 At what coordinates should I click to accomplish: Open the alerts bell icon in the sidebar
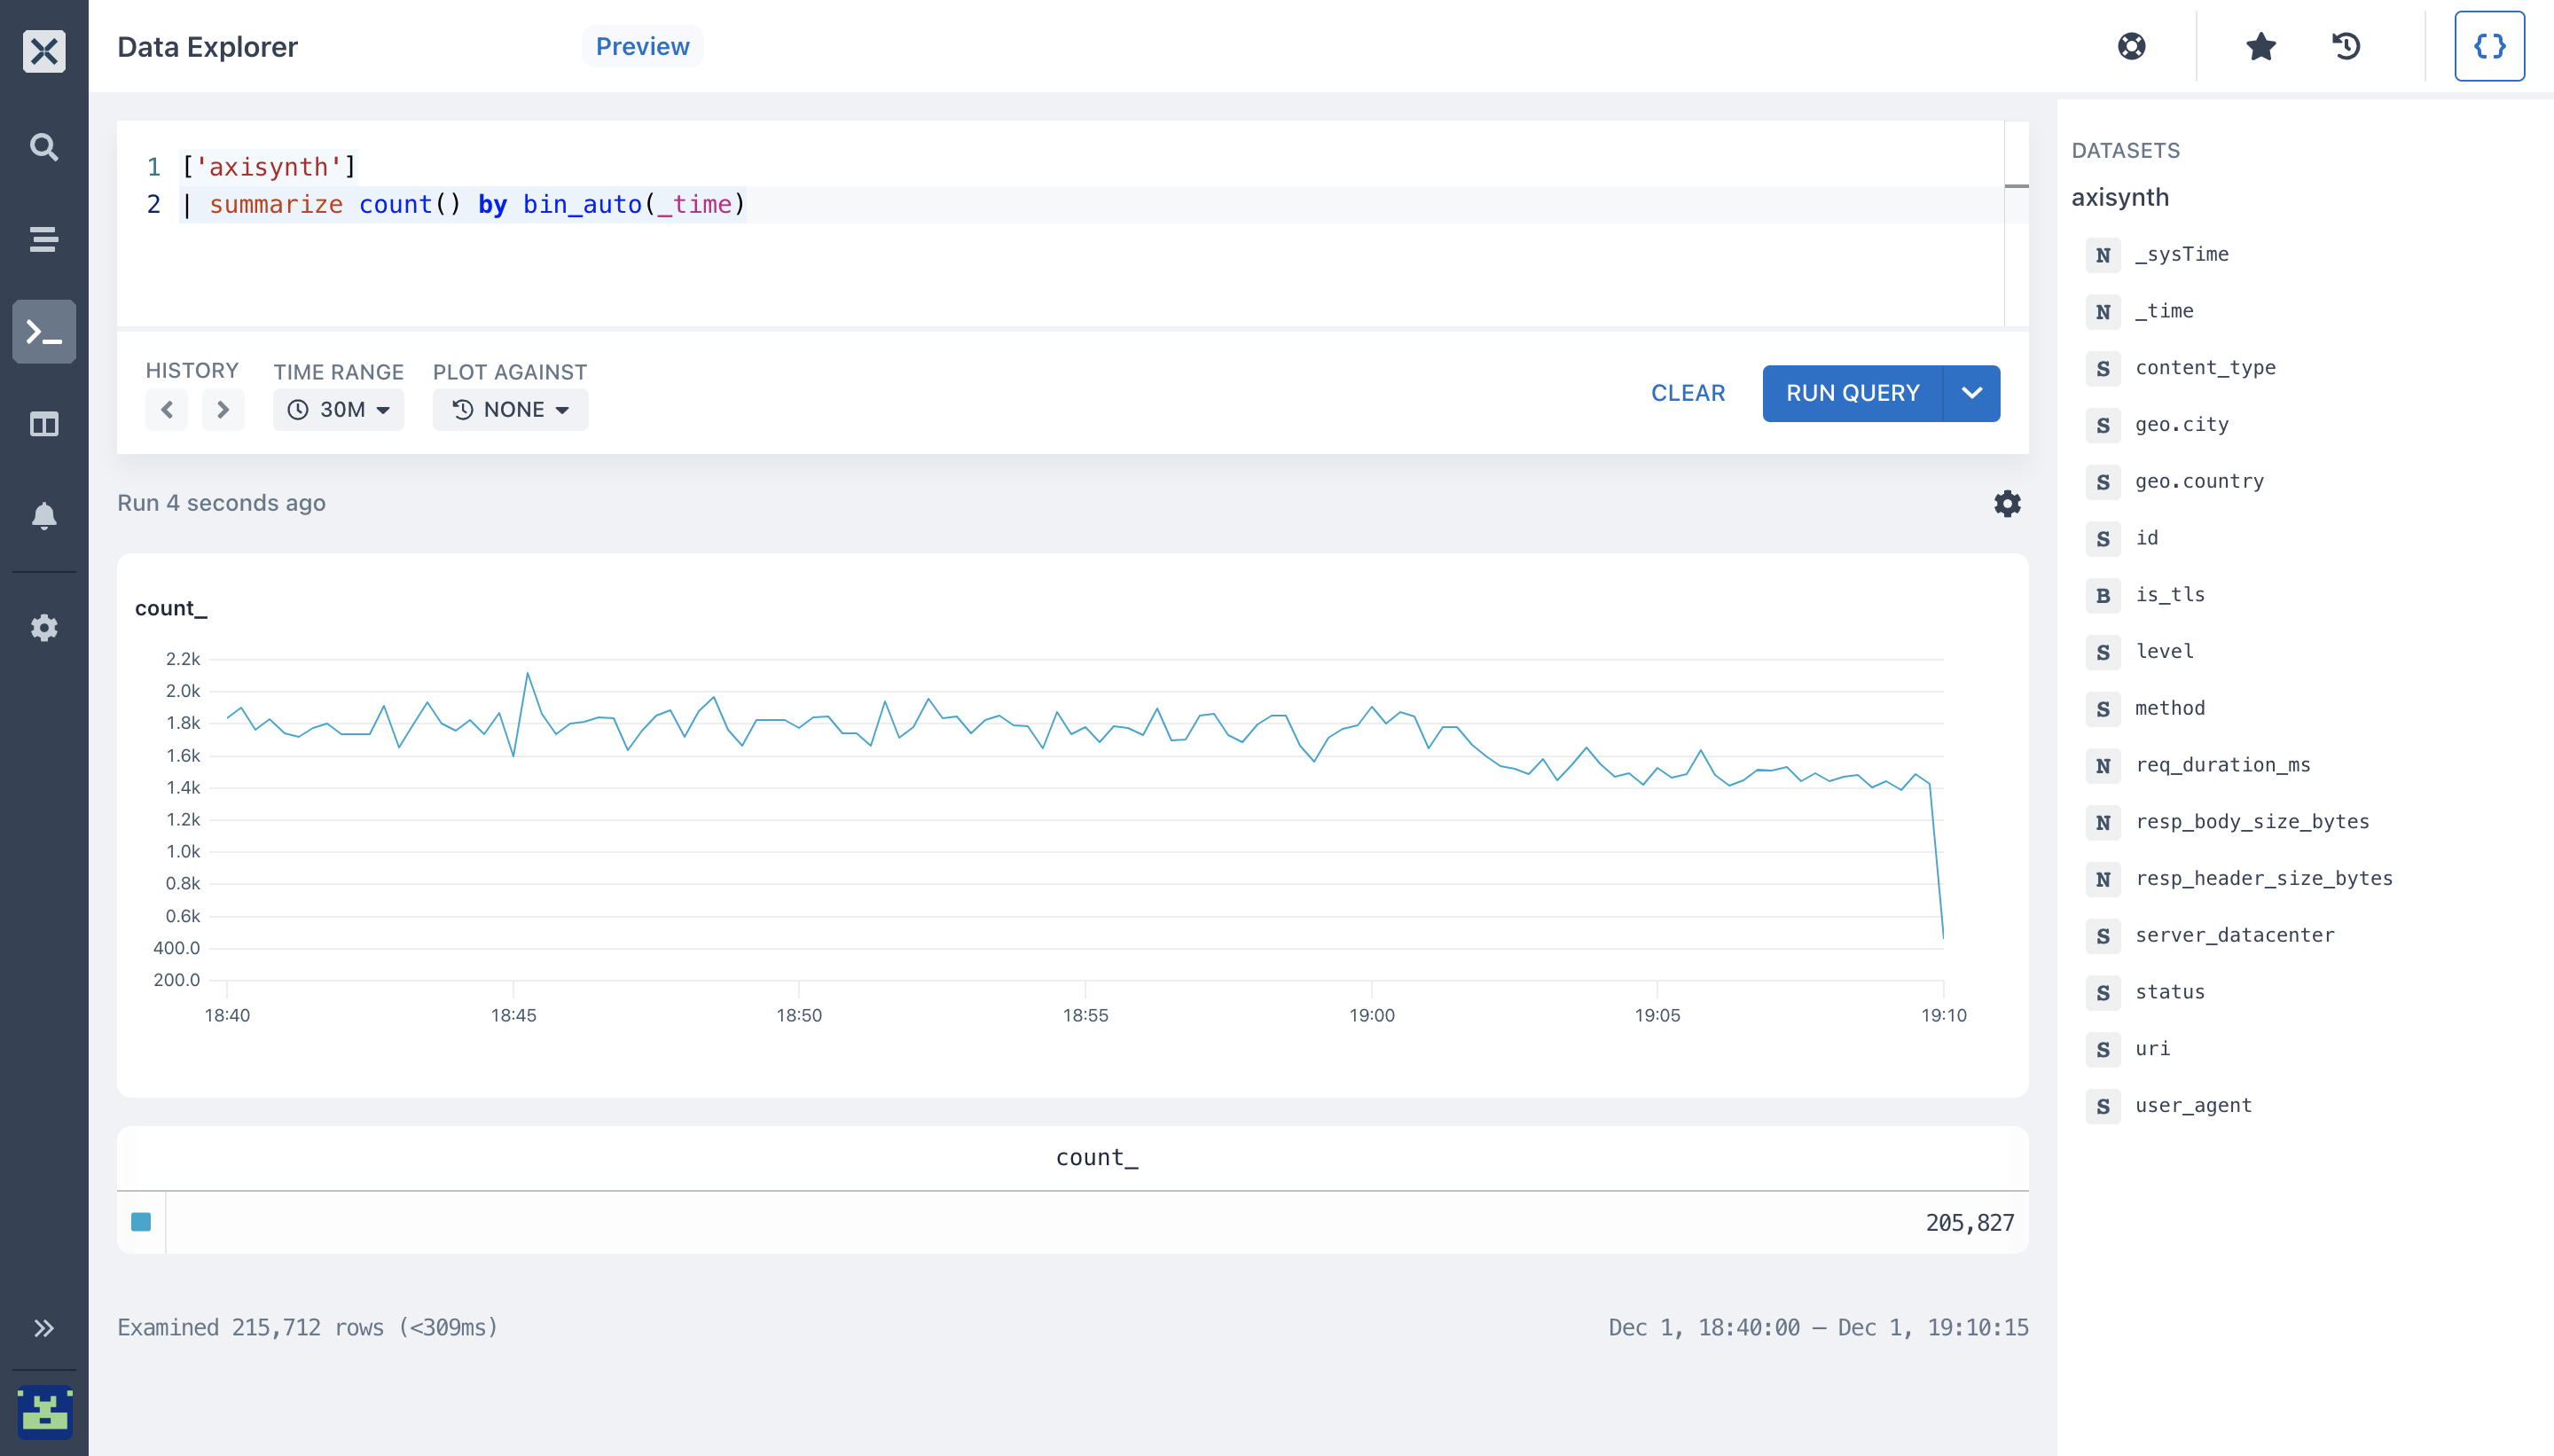pos(44,516)
